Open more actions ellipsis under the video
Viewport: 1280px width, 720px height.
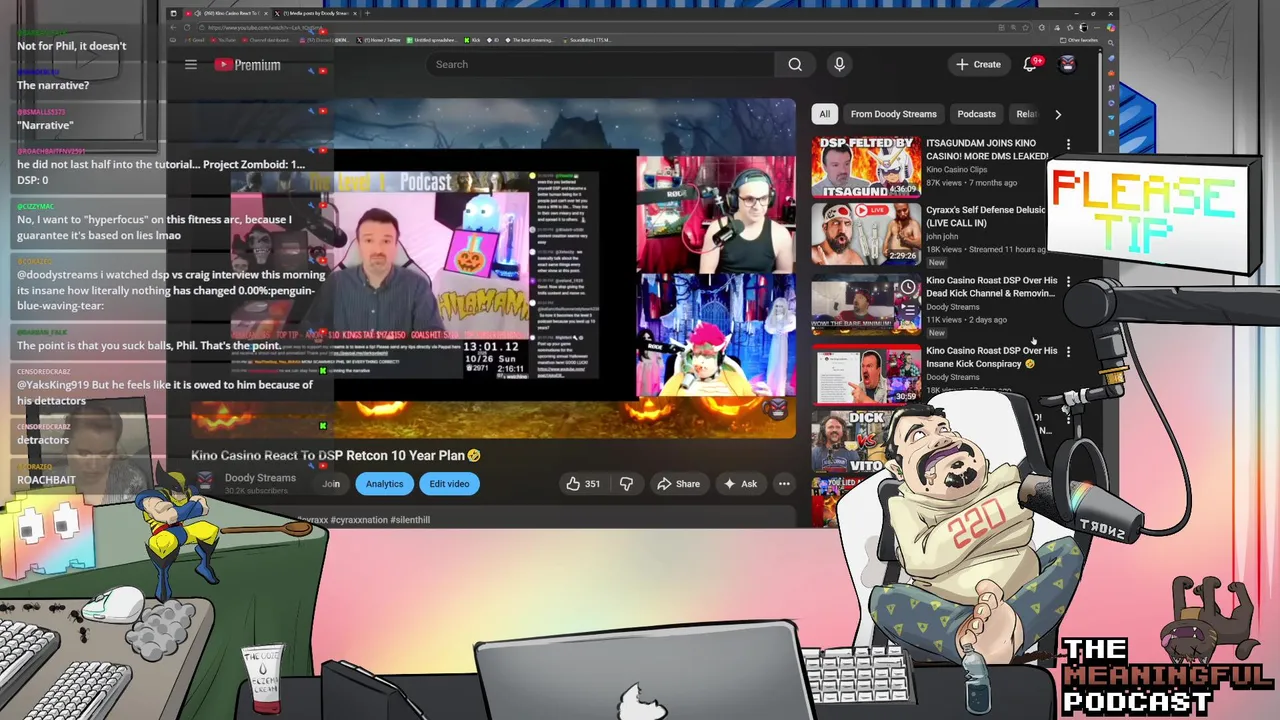tap(784, 484)
